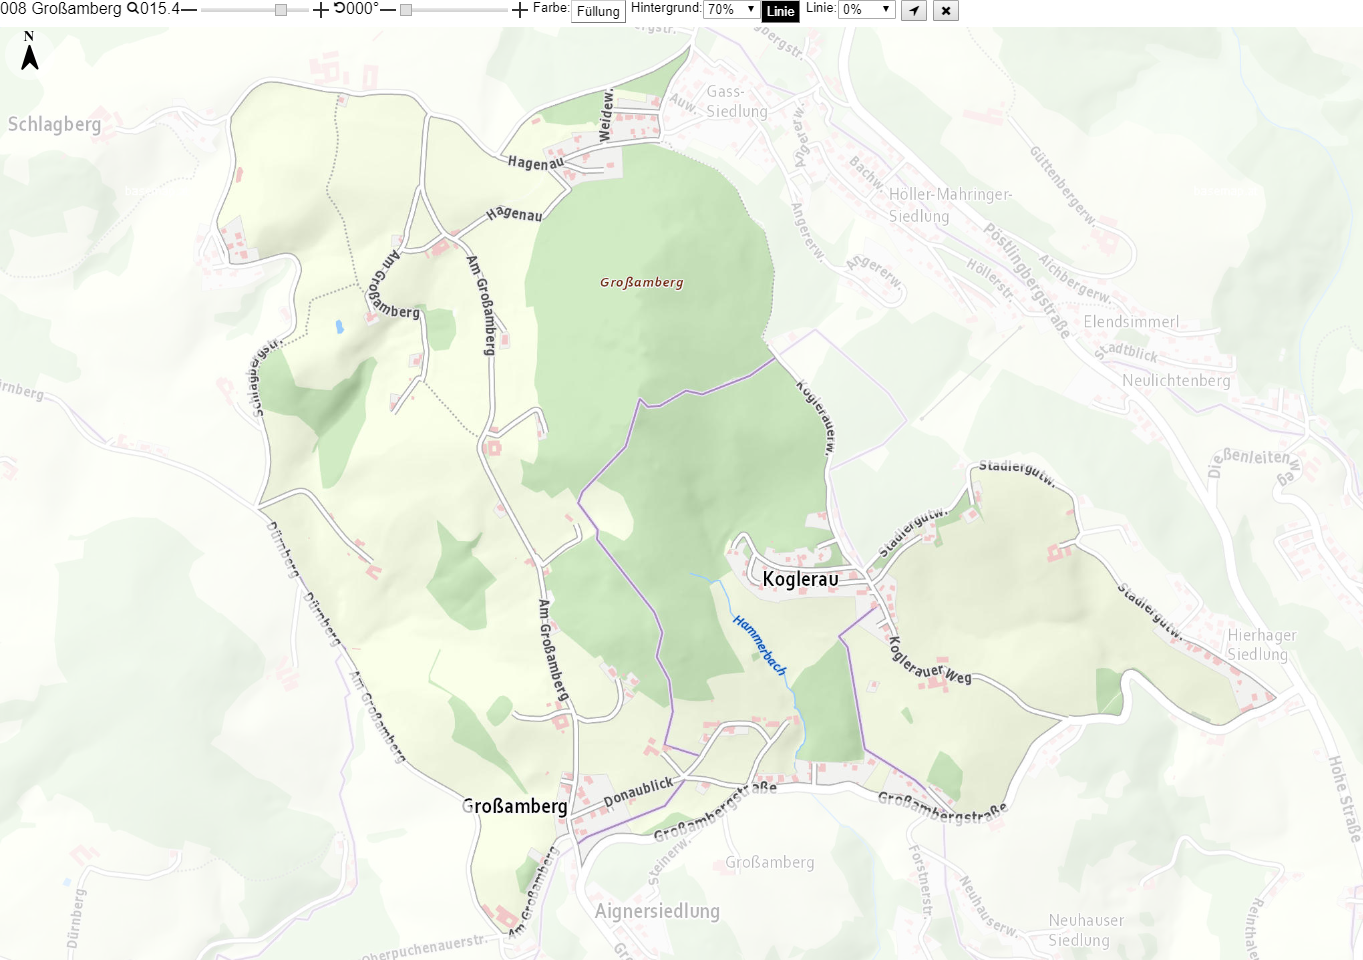The image size is (1363, 960).
Task: Click the 008 Großamberg title text
Action: point(61,9)
